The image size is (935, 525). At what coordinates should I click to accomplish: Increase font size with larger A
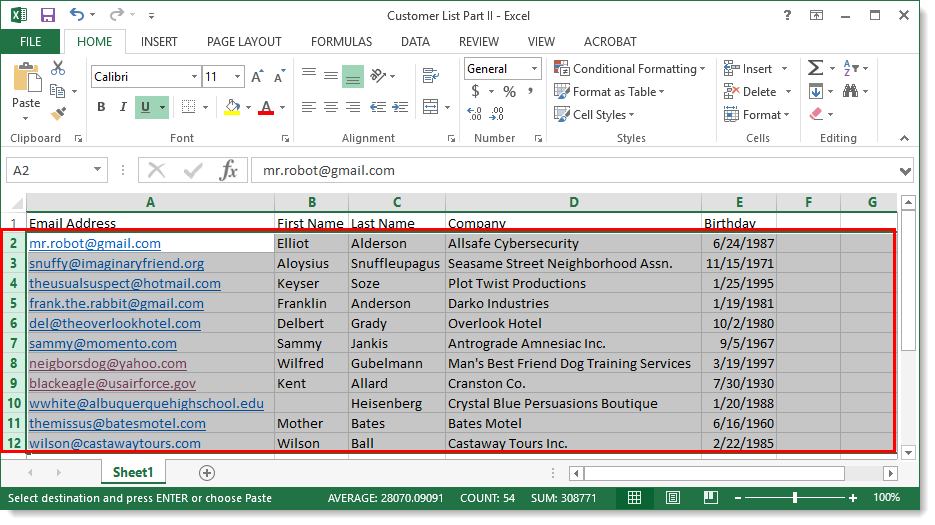257,76
